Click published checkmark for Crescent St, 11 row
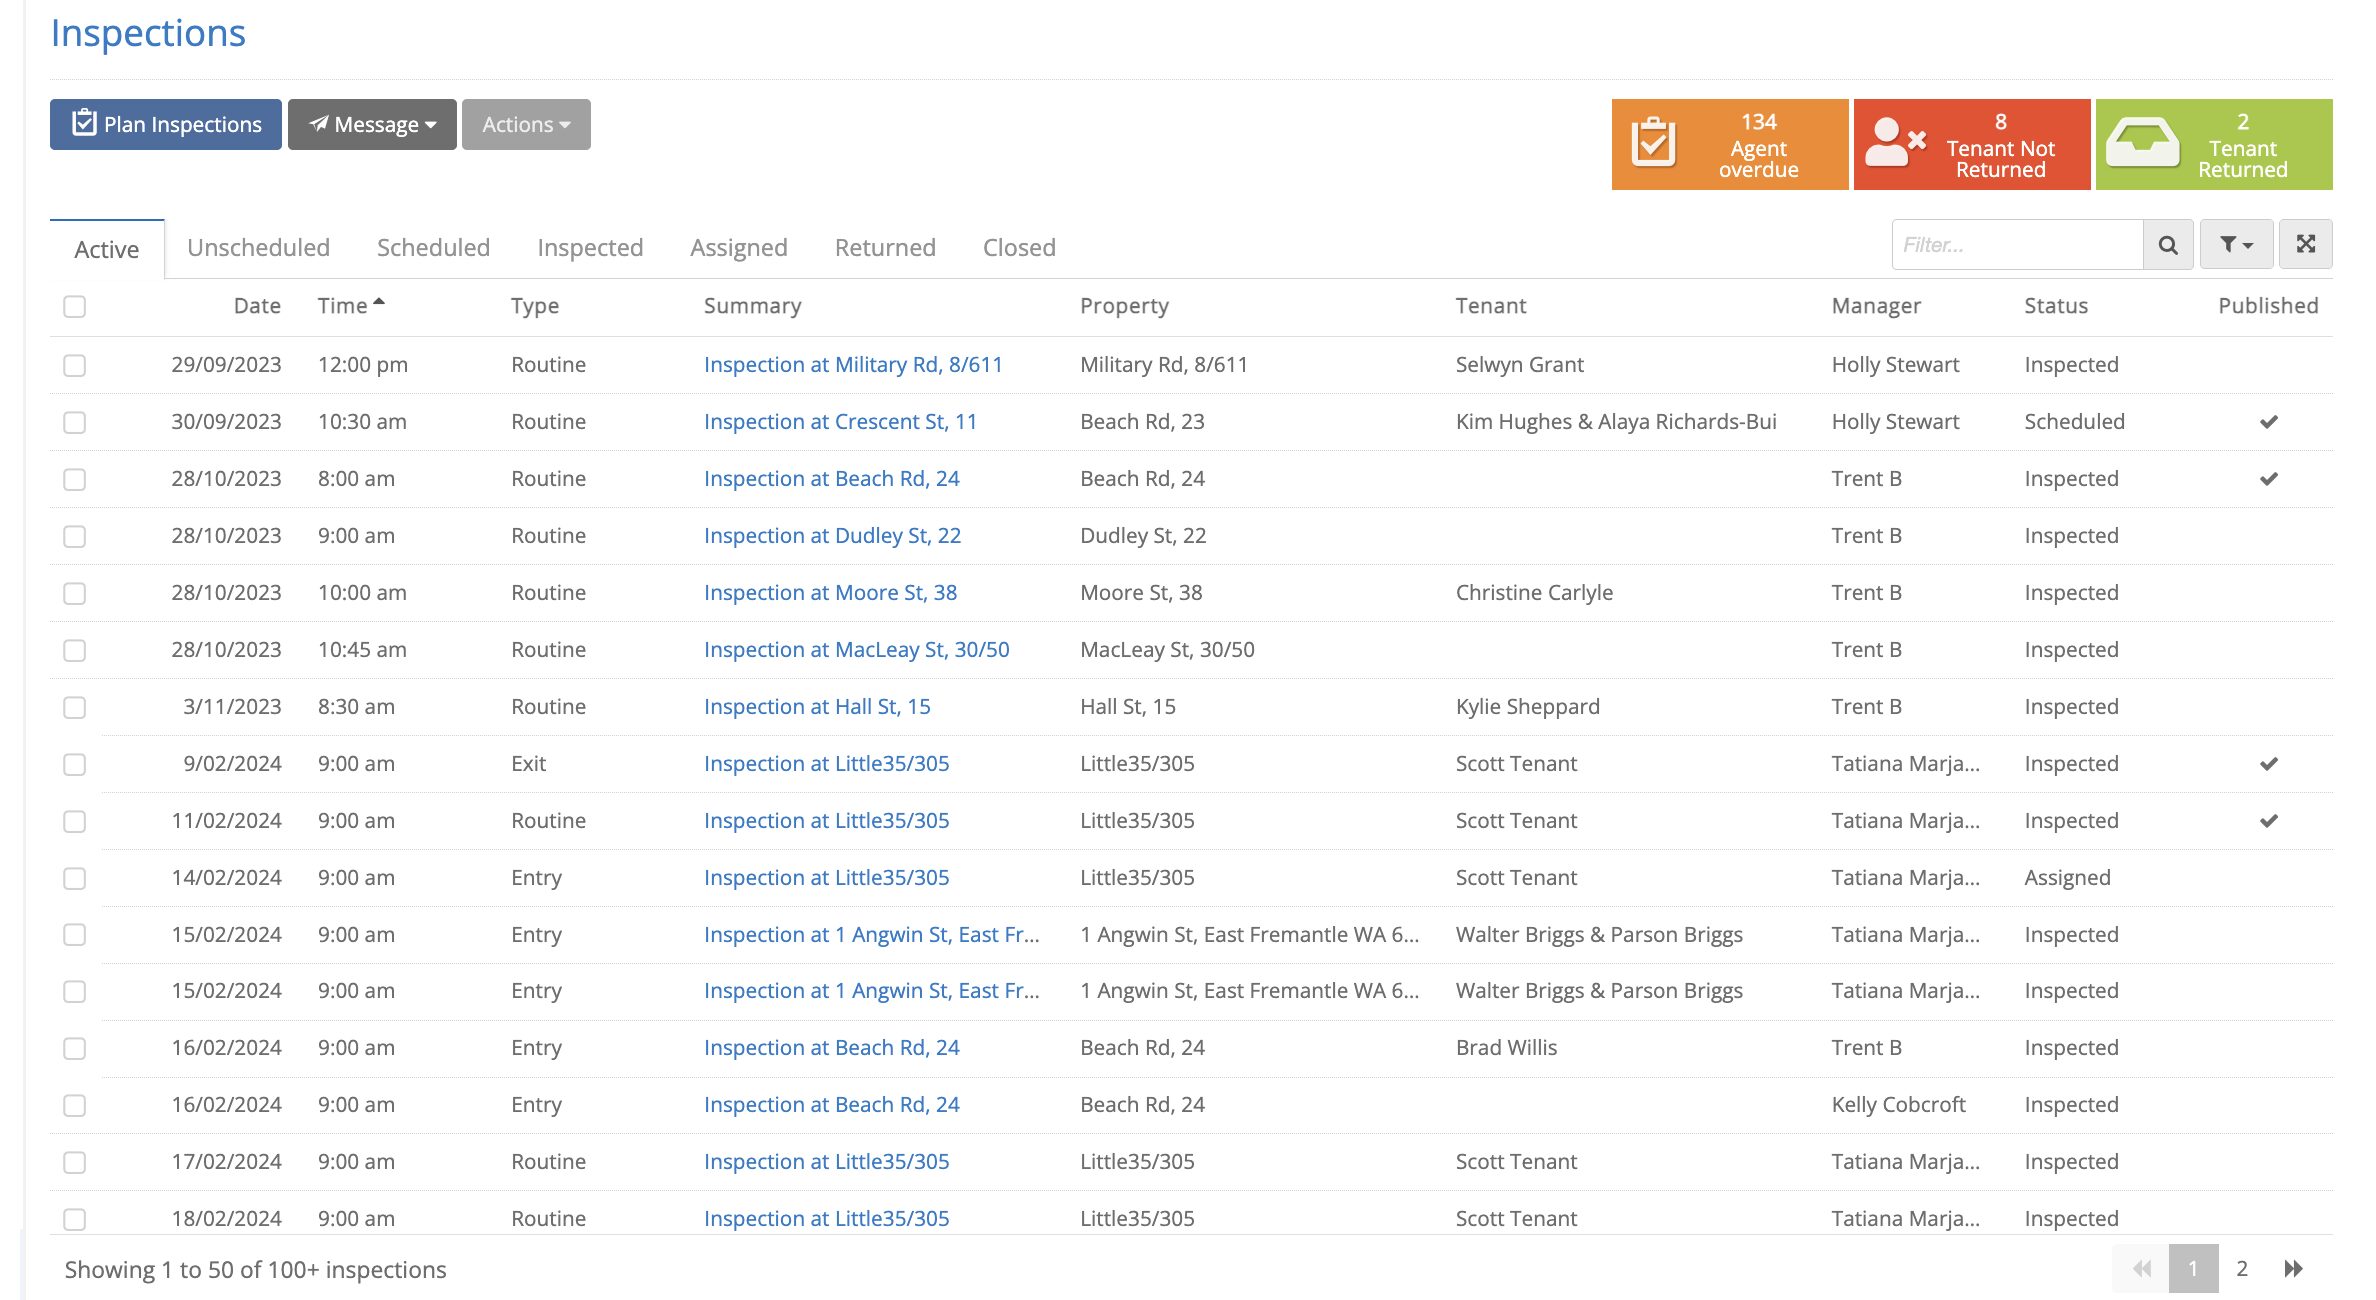 tap(2269, 422)
